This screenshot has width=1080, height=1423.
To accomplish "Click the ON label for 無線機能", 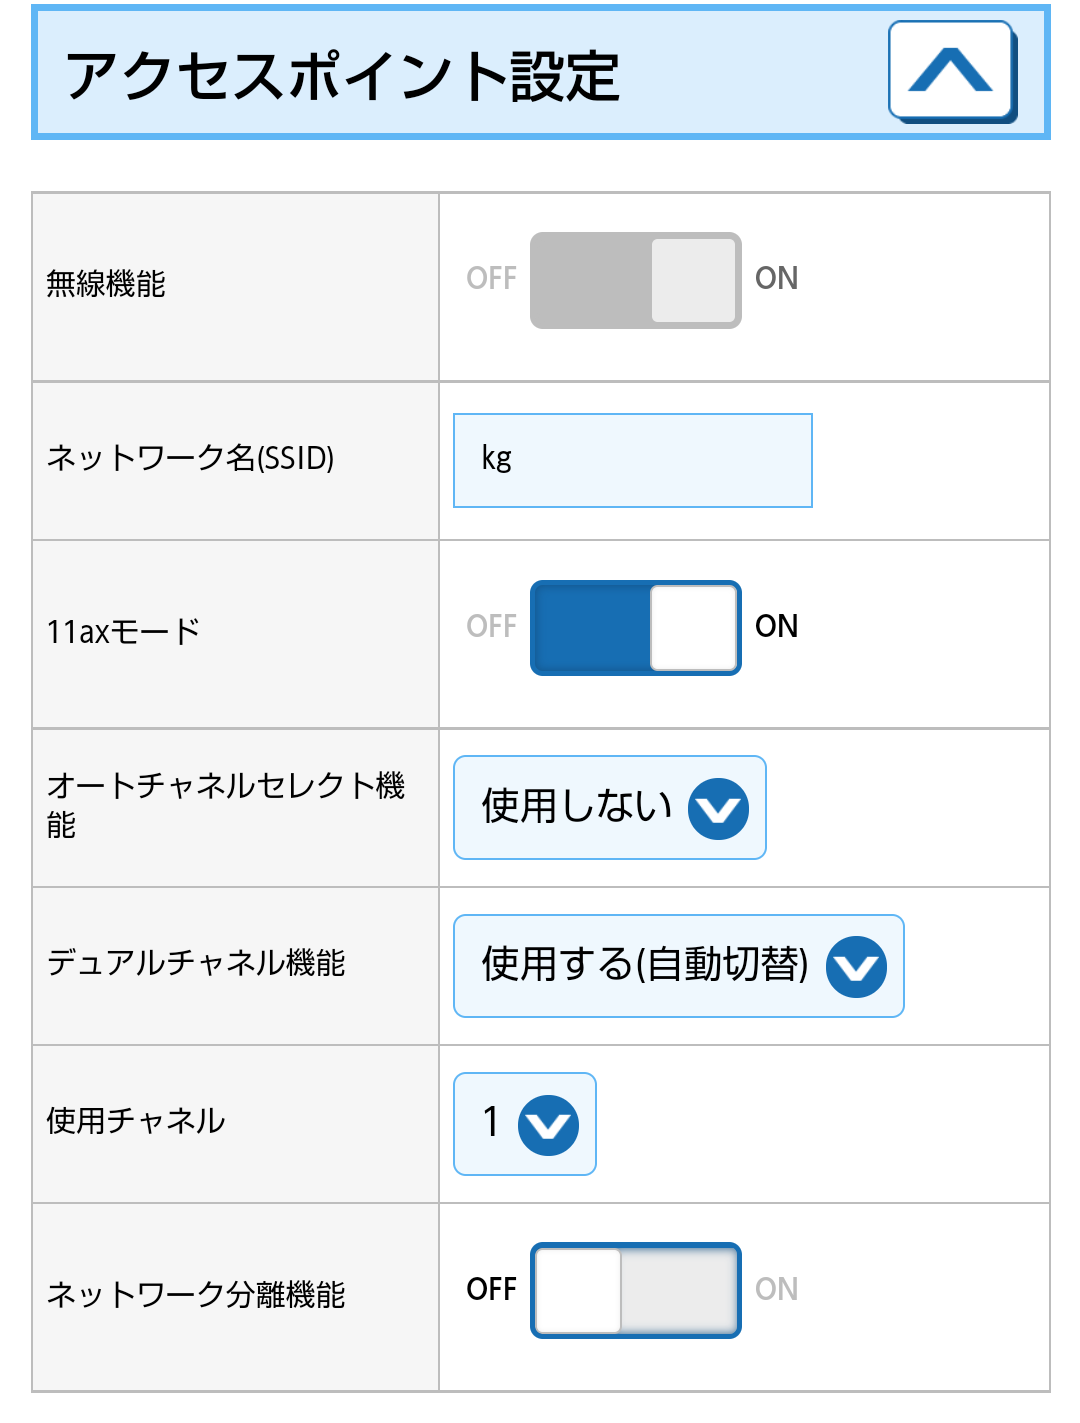I will coord(776,279).
